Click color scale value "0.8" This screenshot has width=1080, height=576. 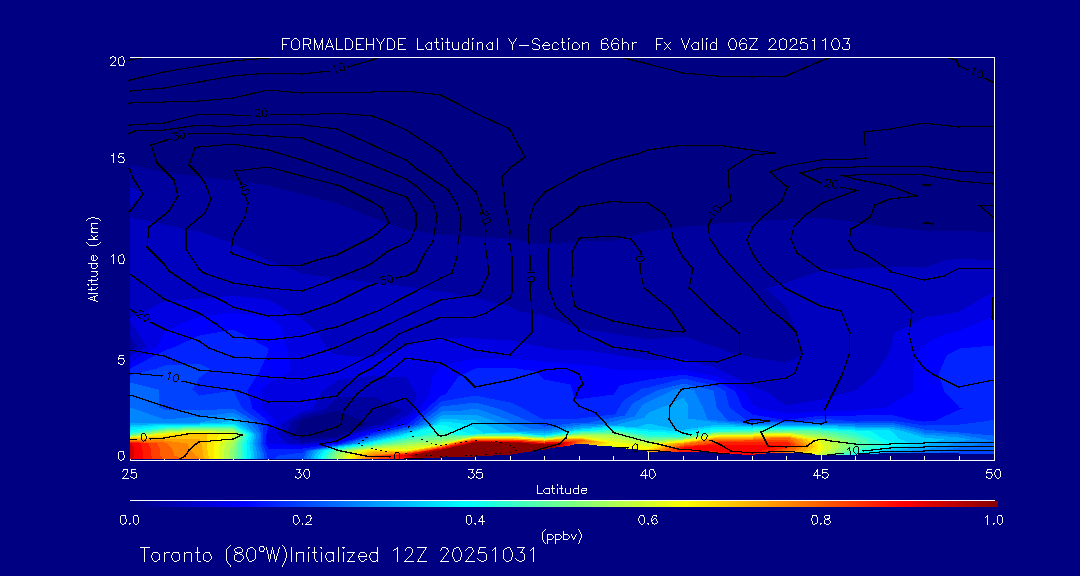(x=821, y=520)
